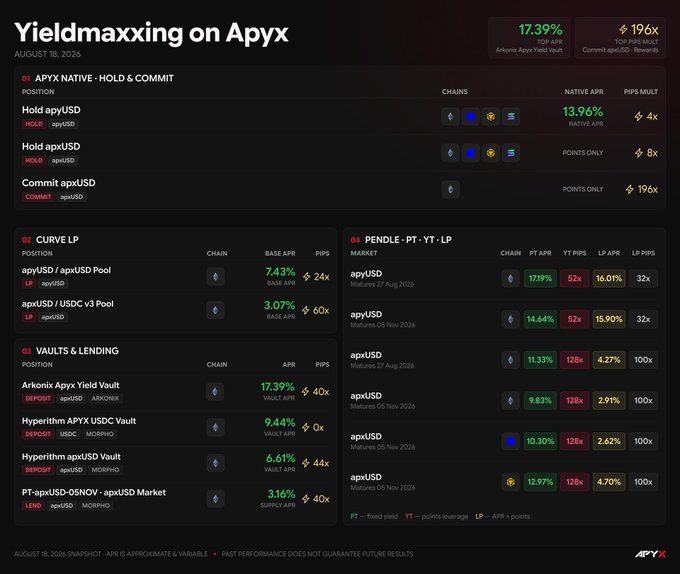Select Ethereum chain icon in Hold apxUSD row
The image size is (680, 574).
450,153
